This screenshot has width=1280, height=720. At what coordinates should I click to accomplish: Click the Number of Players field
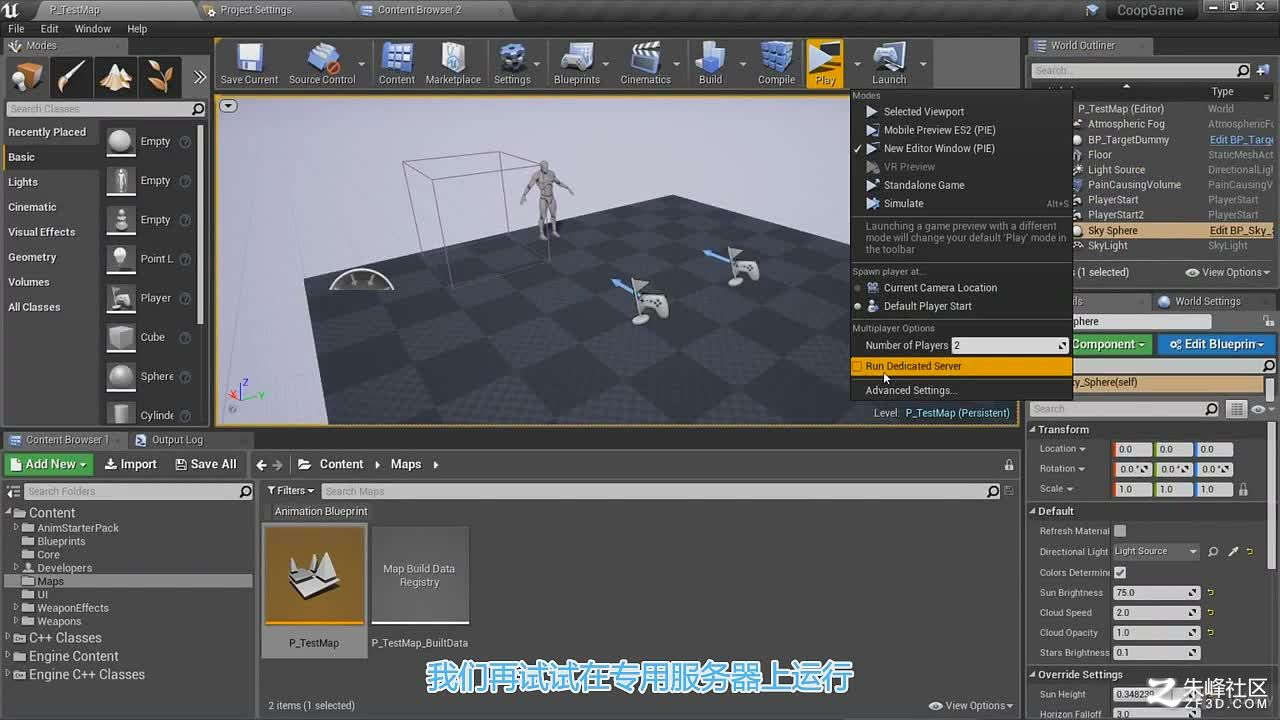click(x=1010, y=345)
